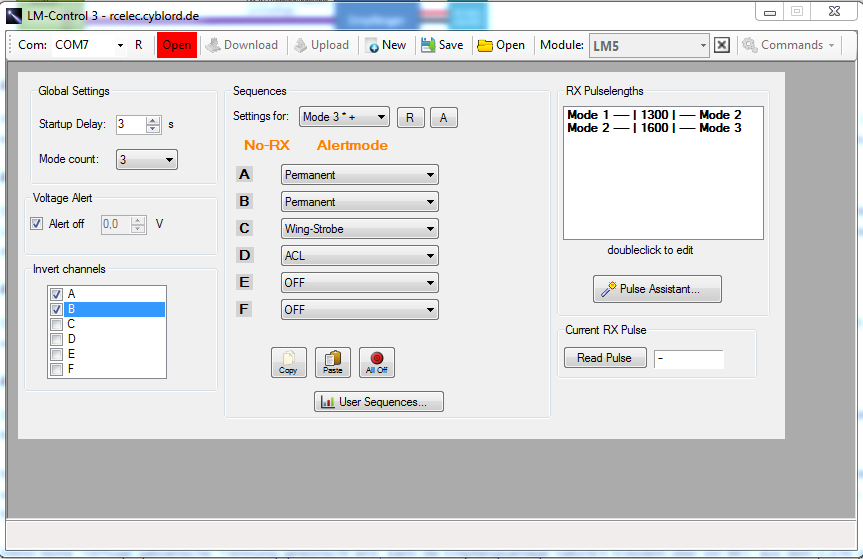Click the application icon in title bar
This screenshot has width=863, height=559.
(x=14, y=16)
